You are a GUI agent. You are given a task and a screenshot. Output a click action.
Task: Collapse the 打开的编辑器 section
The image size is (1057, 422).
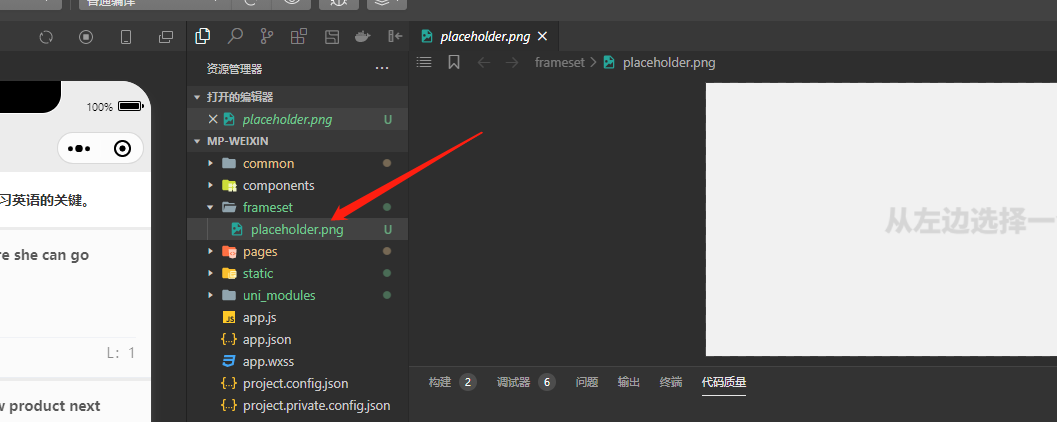(197, 97)
